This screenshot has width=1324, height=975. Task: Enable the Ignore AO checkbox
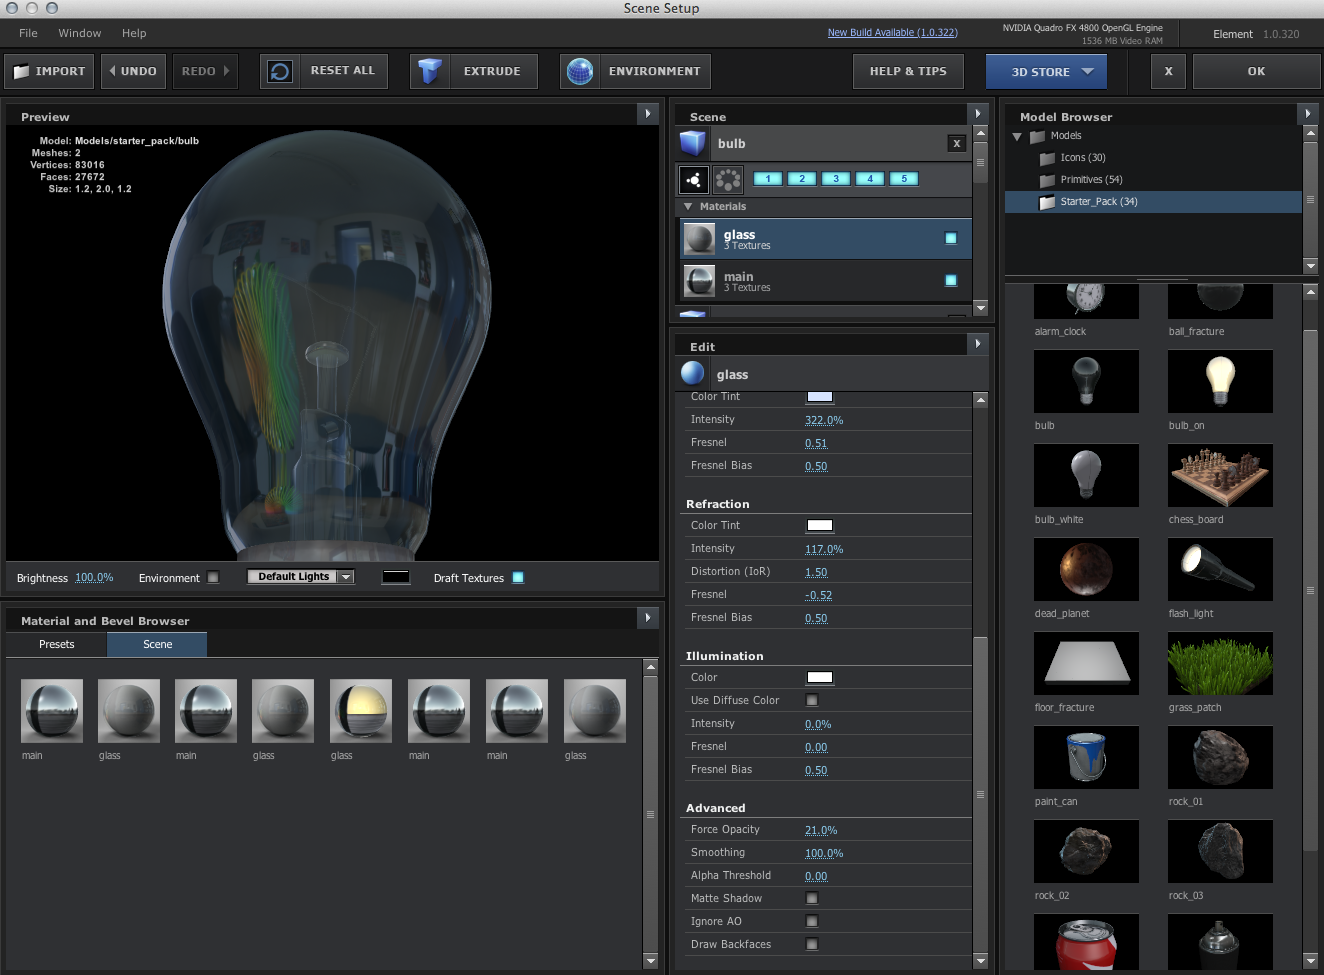812,921
